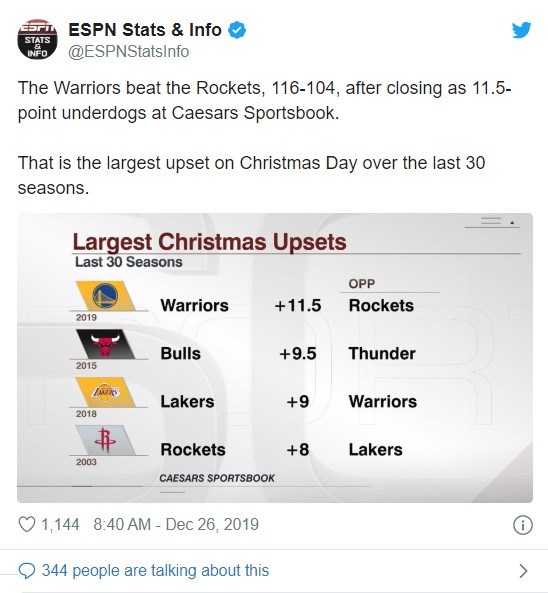This screenshot has height=593, width=548.
Task: Click the Warriors logo in the graphic
Action: [106, 296]
